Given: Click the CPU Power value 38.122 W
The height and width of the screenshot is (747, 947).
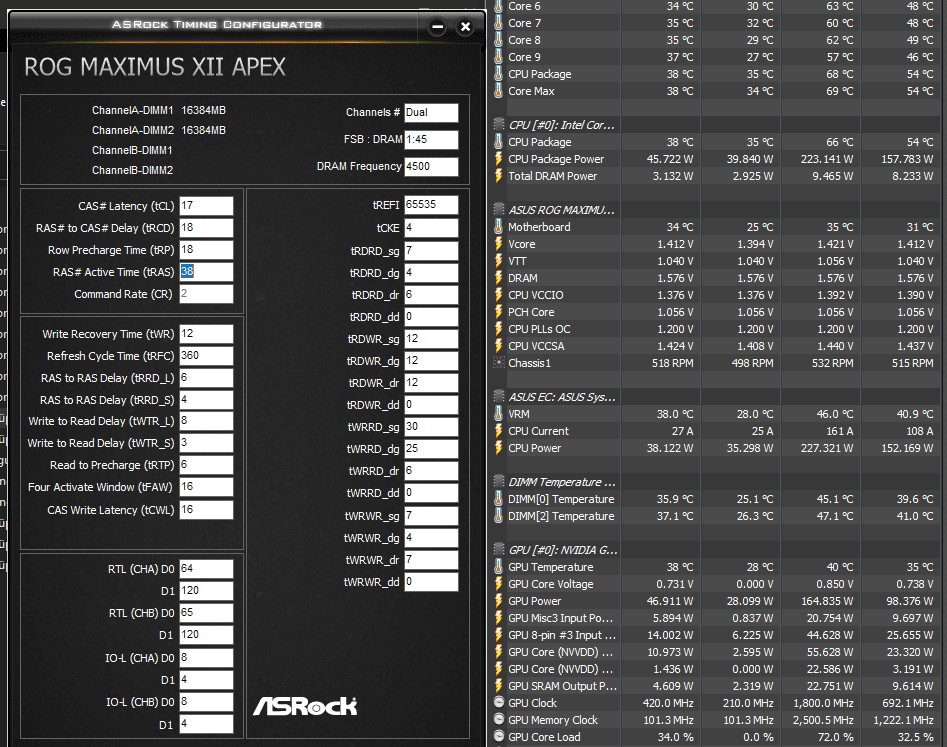Looking at the screenshot, I should pos(670,448).
